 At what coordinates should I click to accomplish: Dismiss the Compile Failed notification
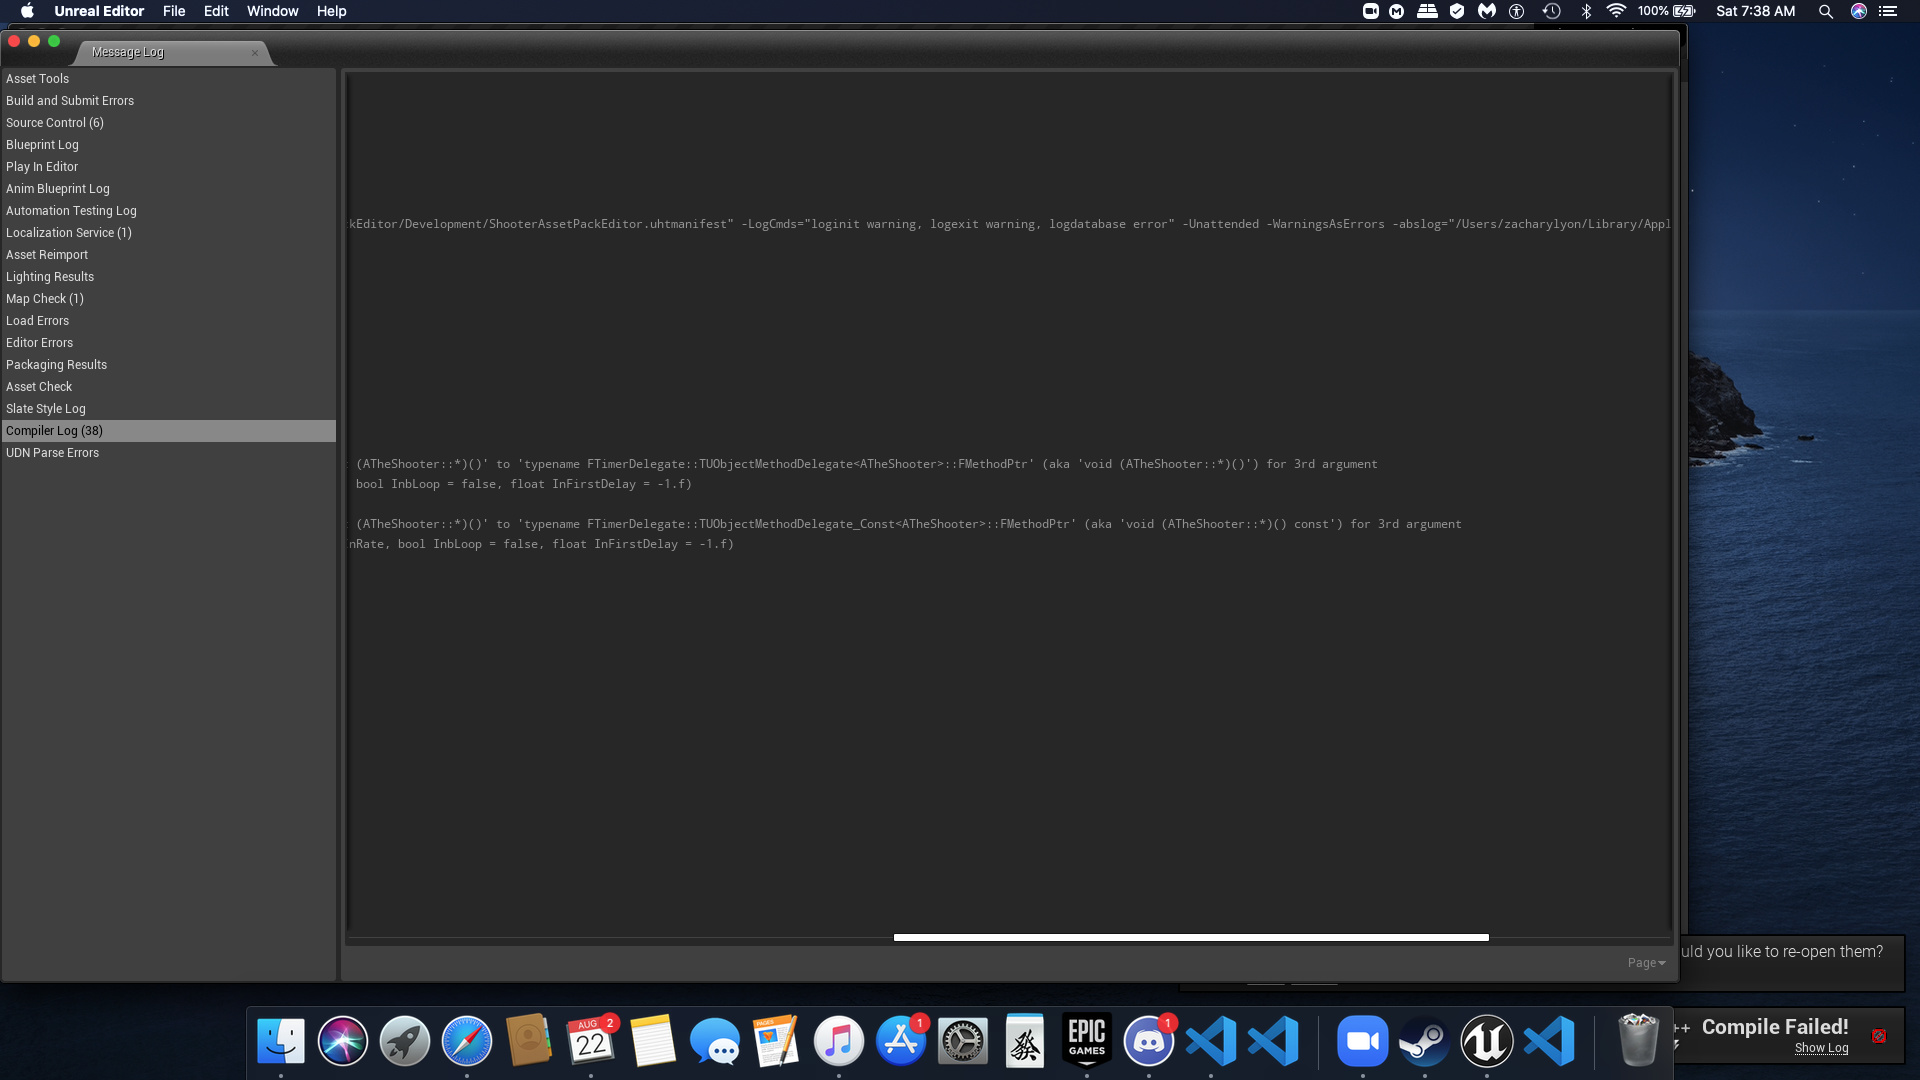click(x=1879, y=1036)
